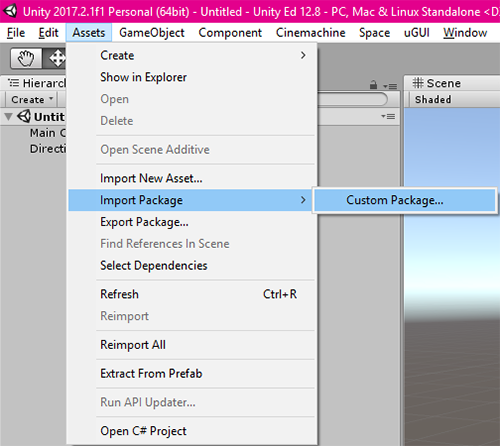
Task: Open the Window menu
Action: pyautogui.click(x=465, y=33)
